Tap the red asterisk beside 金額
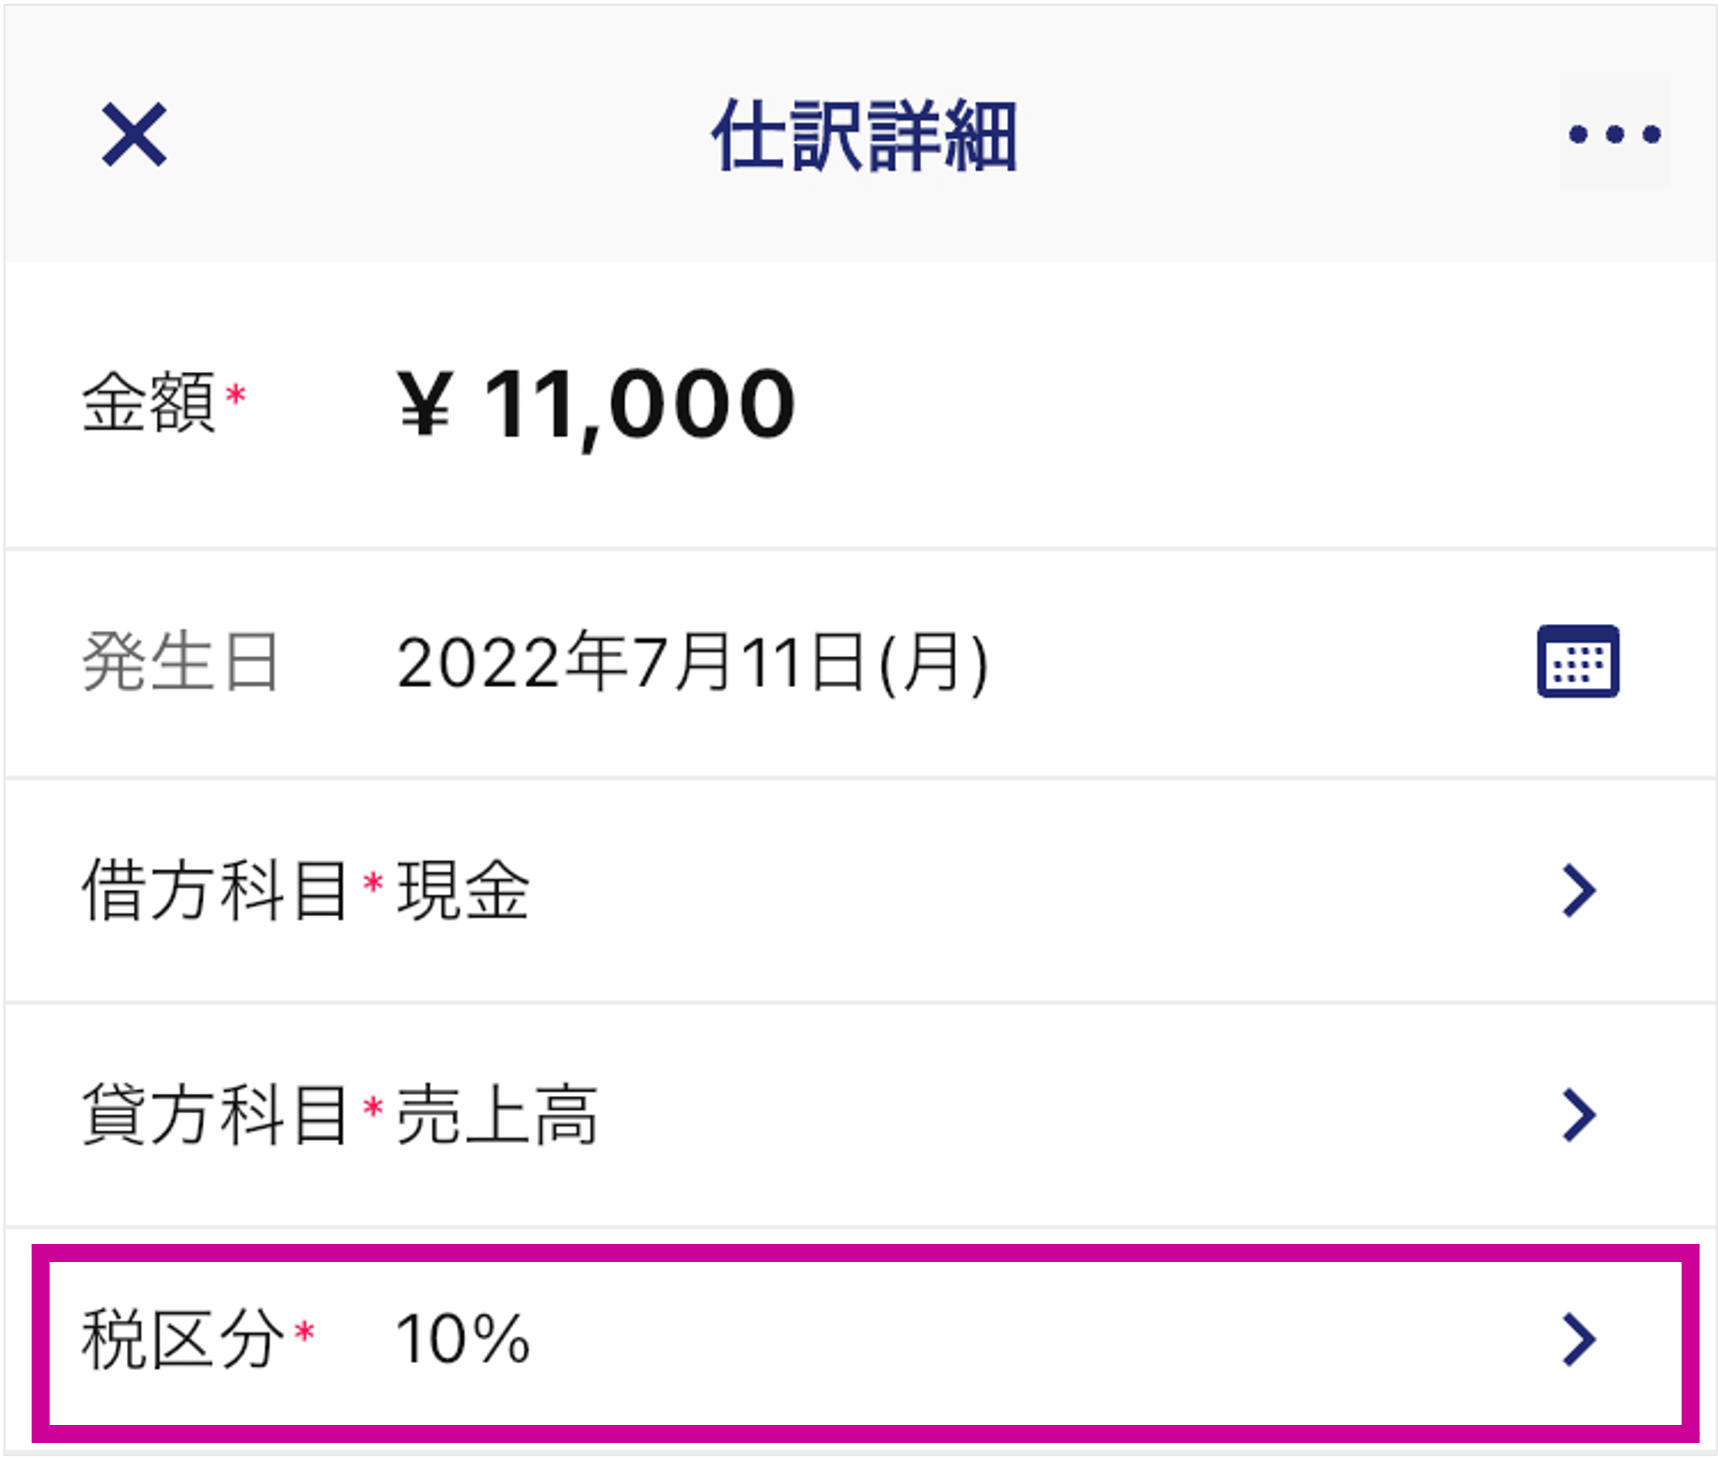The image size is (1718, 1457). coord(236,394)
